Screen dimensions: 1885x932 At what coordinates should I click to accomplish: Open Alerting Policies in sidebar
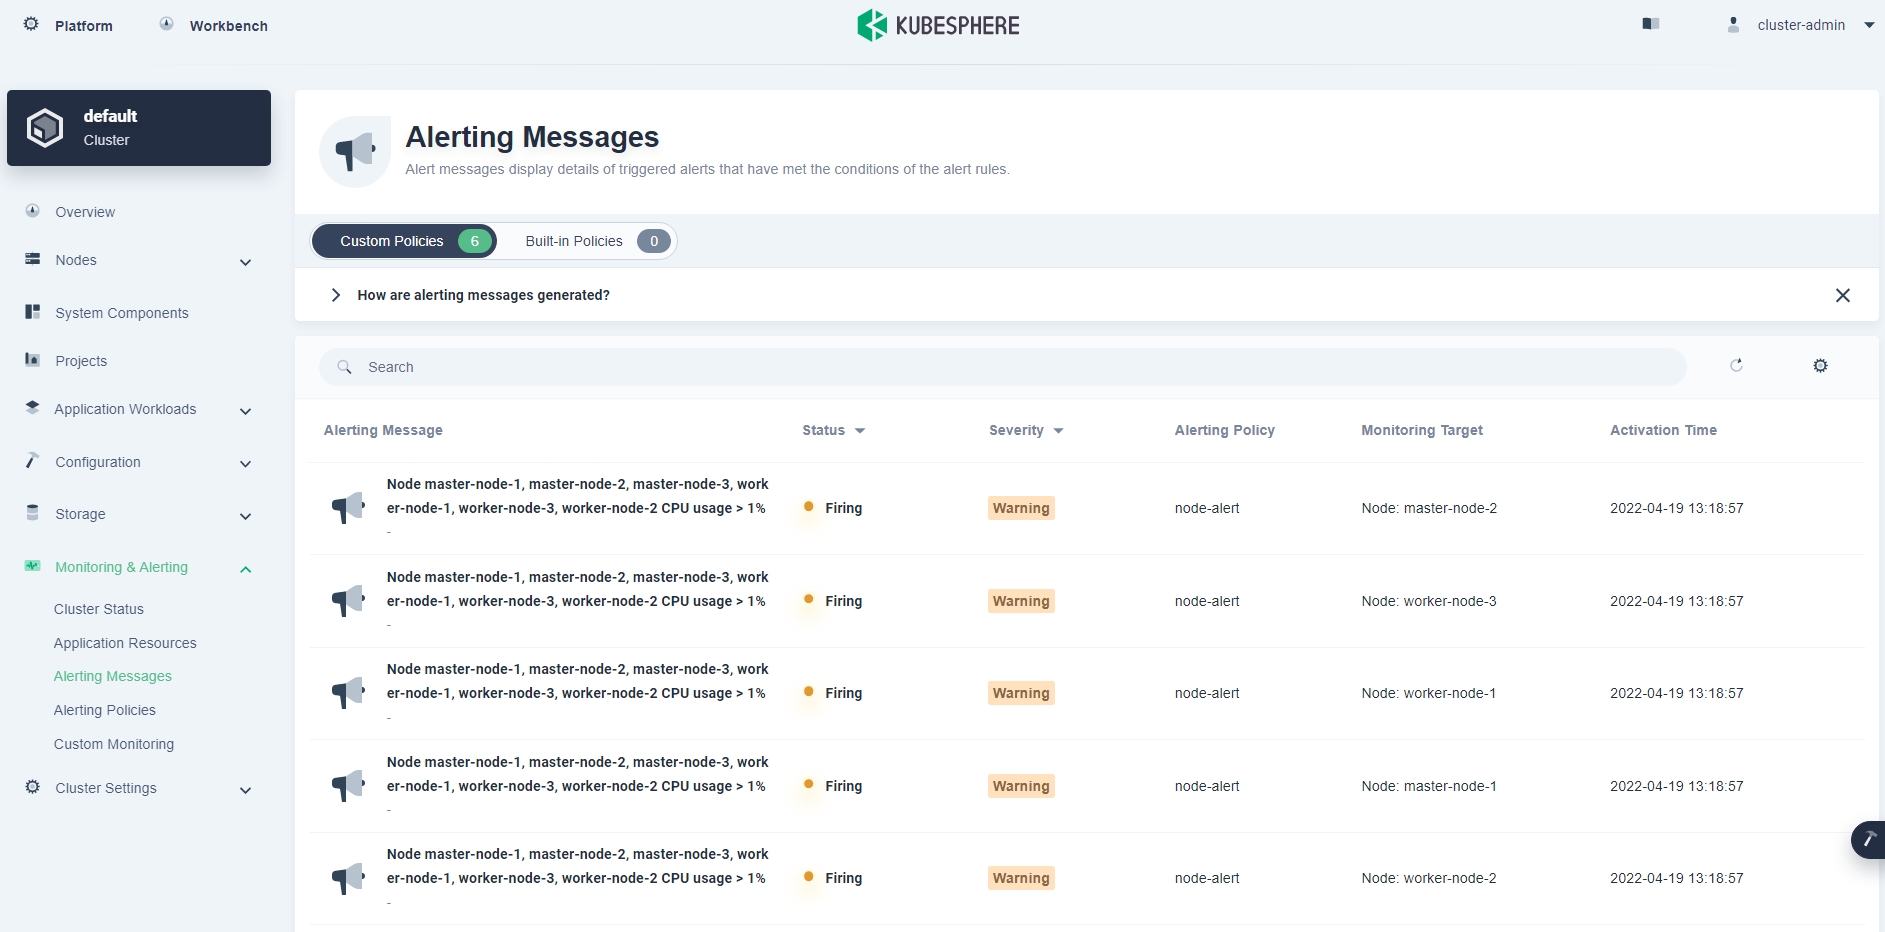pyautogui.click(x=105, y=710)
